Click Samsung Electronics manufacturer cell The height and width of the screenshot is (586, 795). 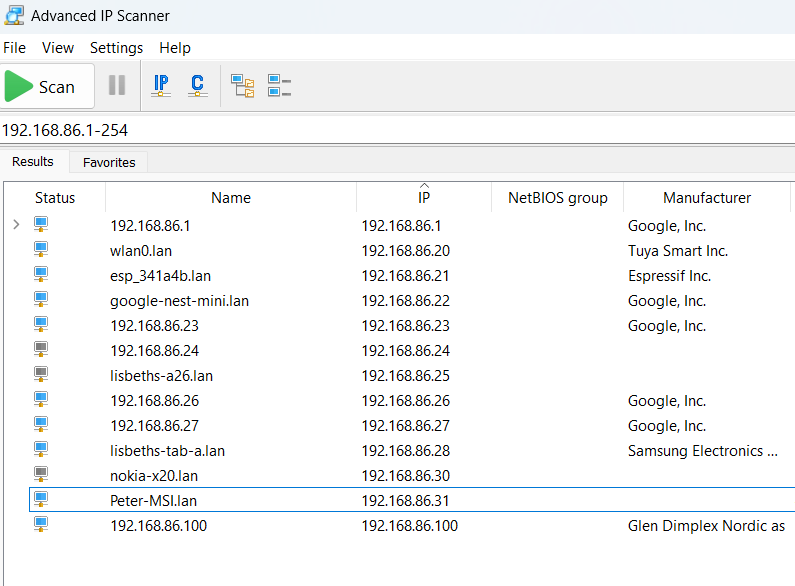coord(703,451)
